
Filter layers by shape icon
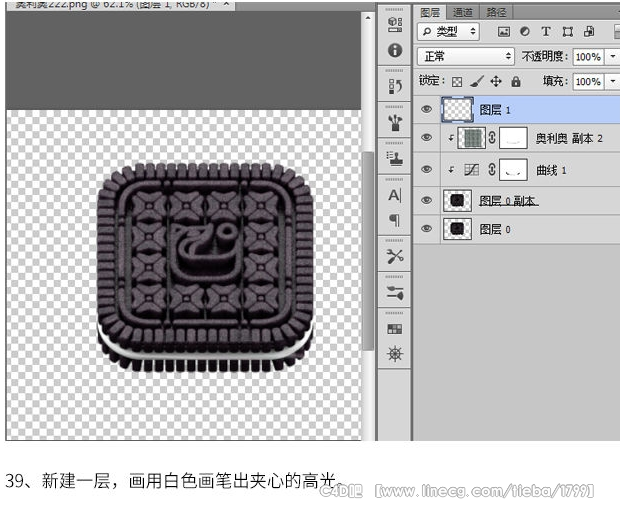pyautogui.click(x=567, y=32)
